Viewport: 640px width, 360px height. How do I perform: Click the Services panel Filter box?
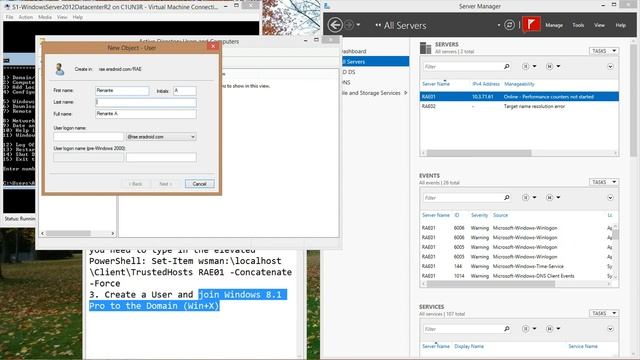tap(462, 329)
